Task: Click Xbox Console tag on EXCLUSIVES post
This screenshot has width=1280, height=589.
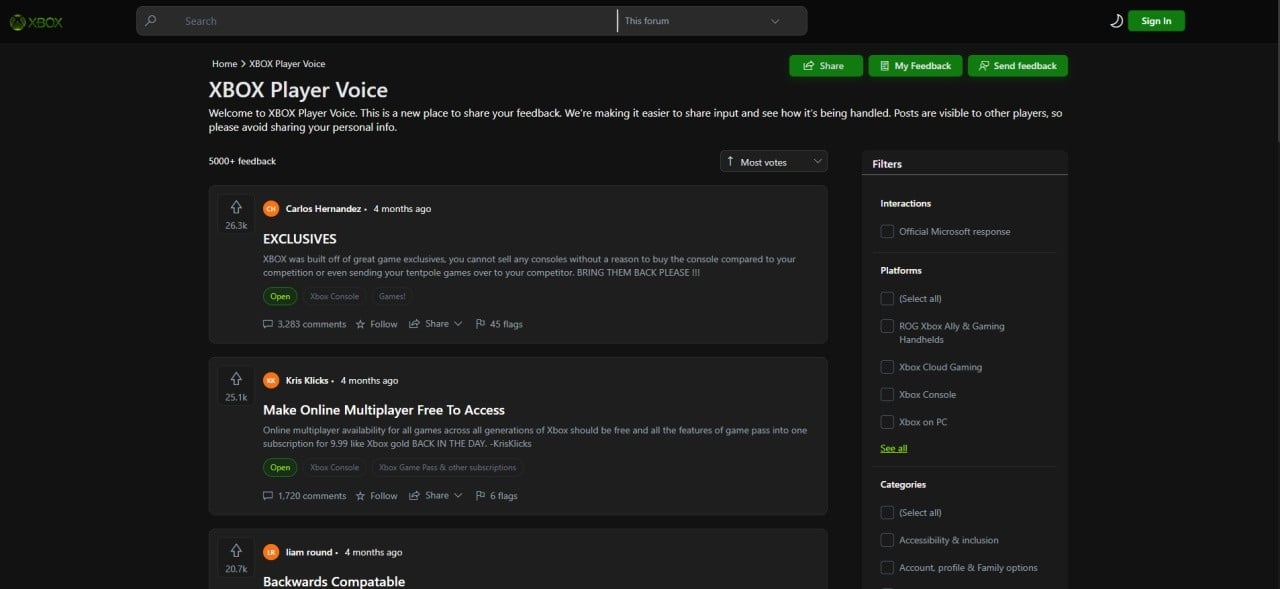Action: (334, 296)
